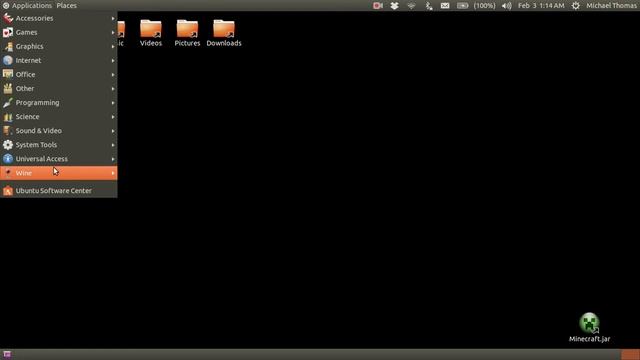This screenshot has height=360, width=640.
Task: Open the System Tools submenu
Action: click(x=59, y=145)
